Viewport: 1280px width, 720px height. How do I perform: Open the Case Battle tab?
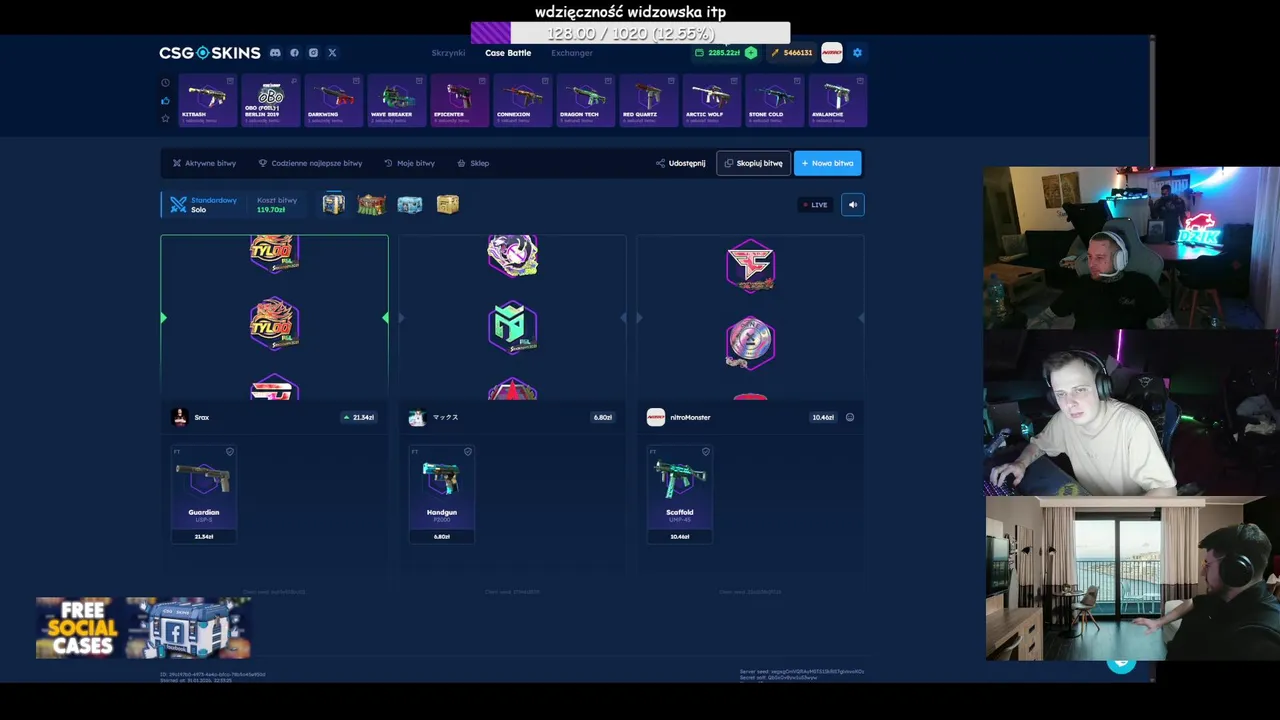[x=508, y=53]
